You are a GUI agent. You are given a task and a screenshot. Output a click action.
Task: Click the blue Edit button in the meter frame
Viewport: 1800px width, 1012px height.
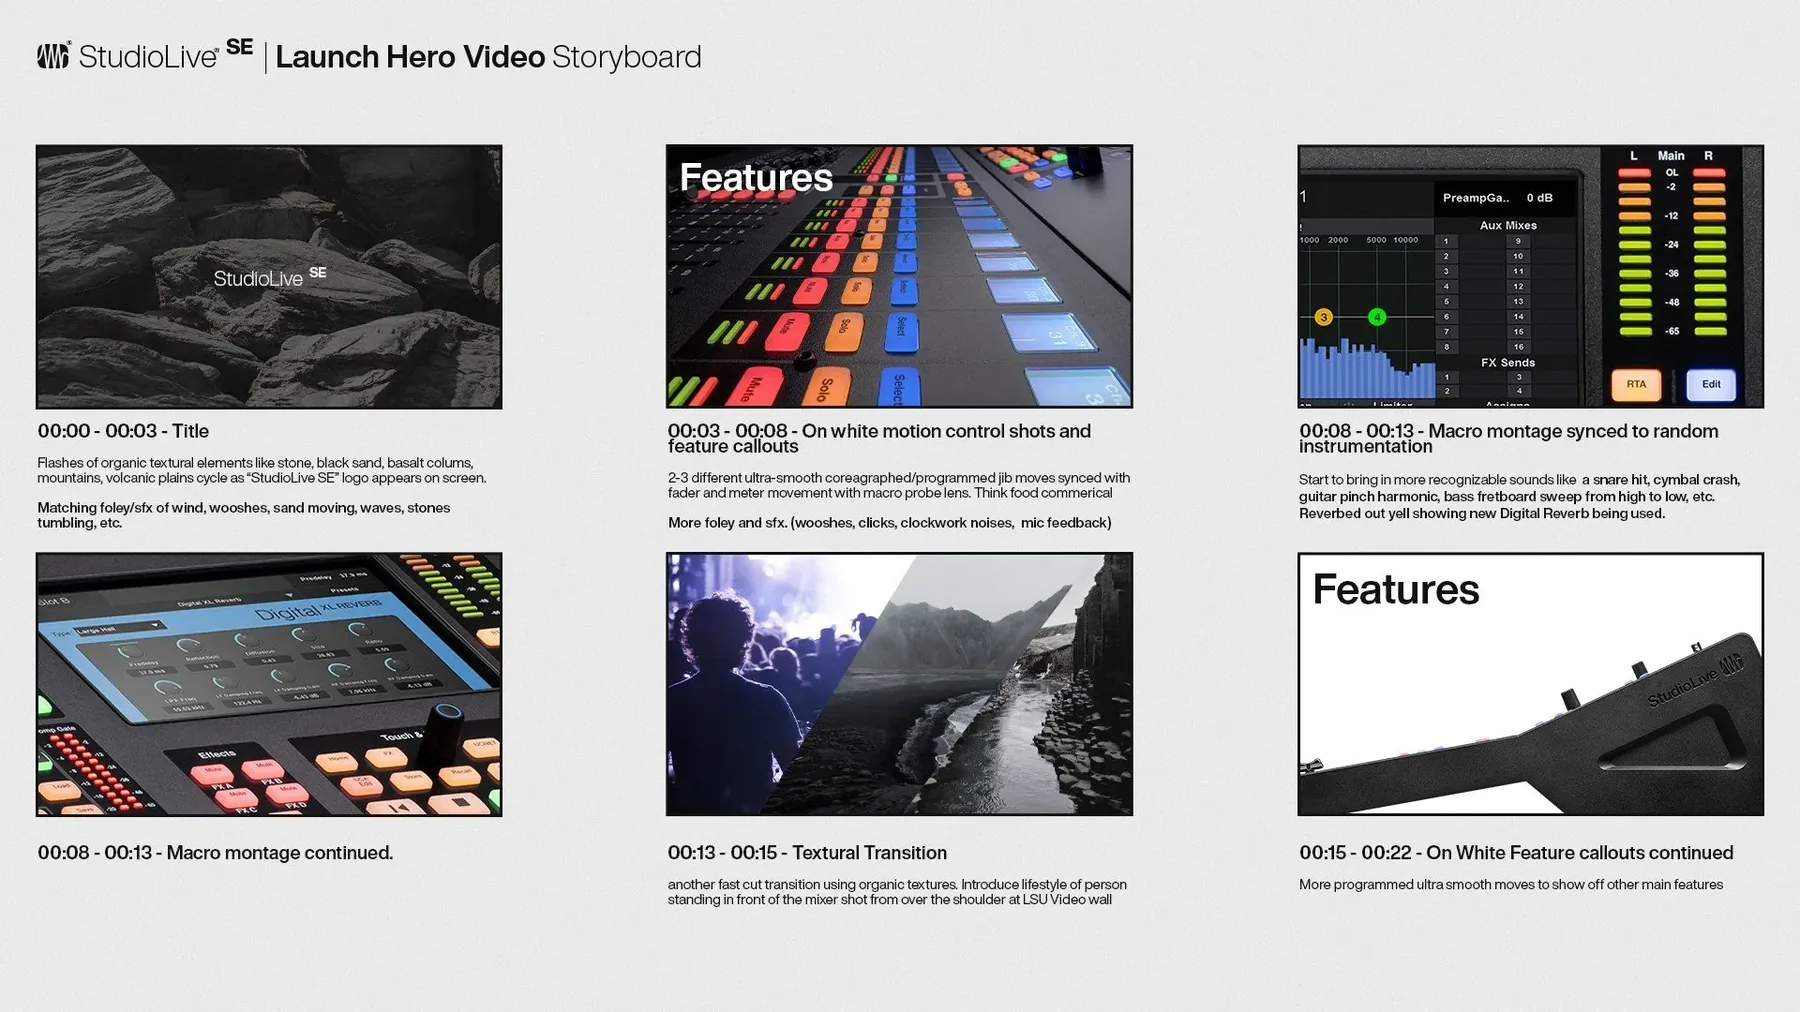pyautogui.click(x=1711, y=384)
